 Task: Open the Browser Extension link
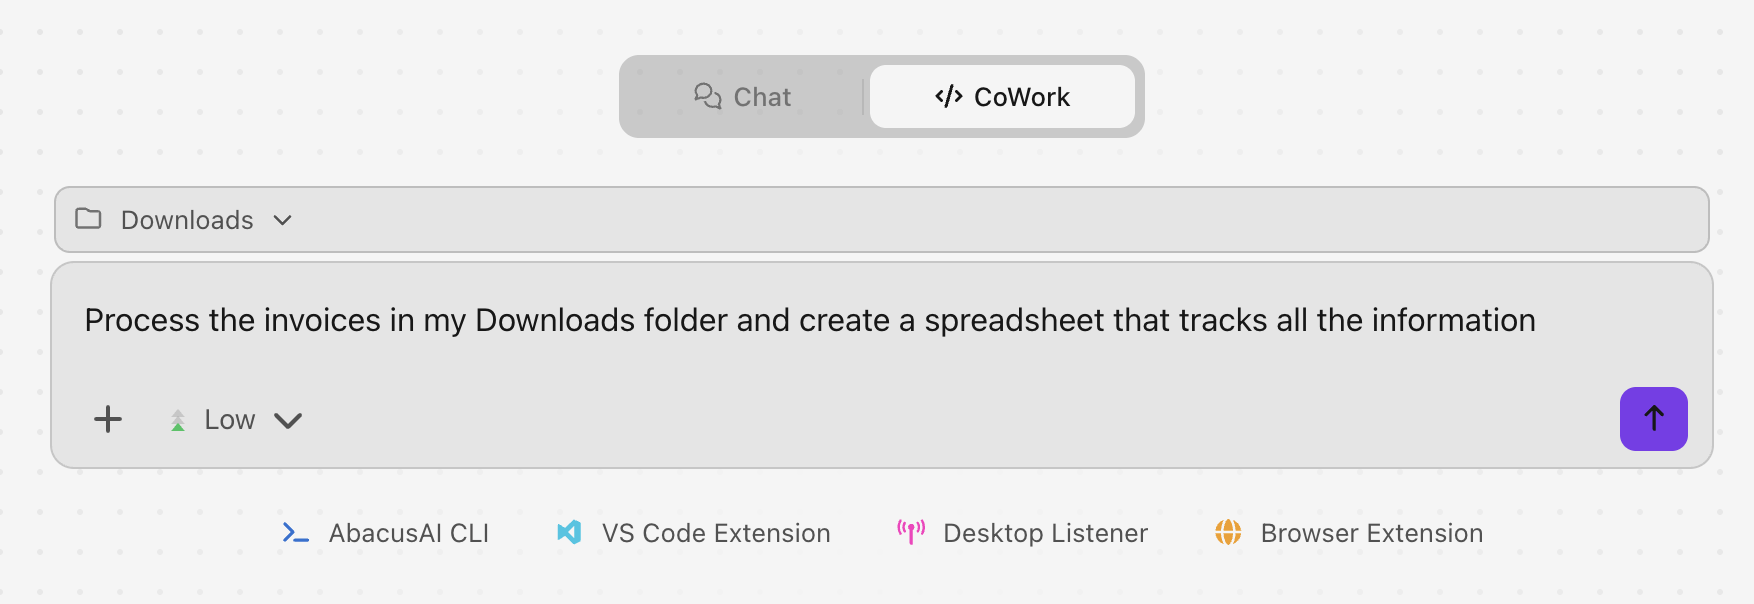tap(1371, 533)
